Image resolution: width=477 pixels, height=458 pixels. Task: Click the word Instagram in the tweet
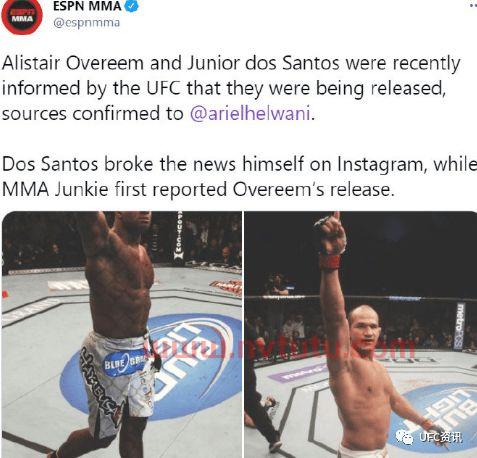tap(381, 164)
